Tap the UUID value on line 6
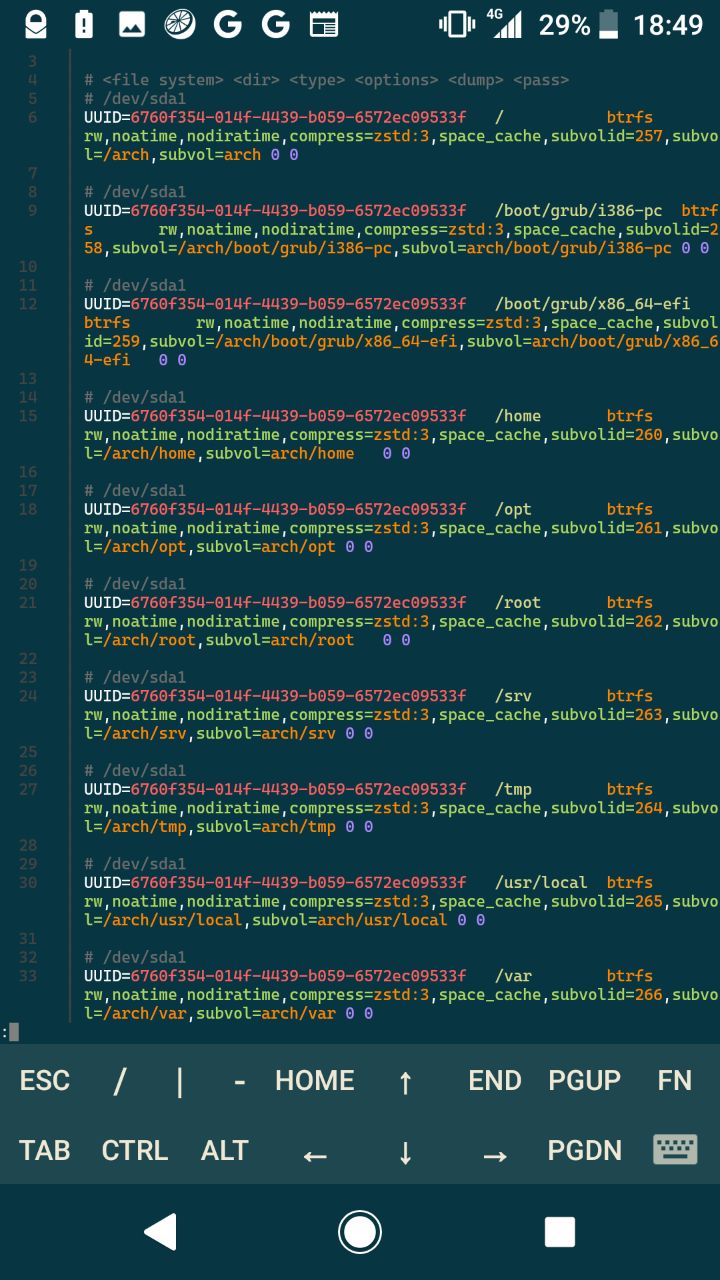The width and height of the screenshot is (720, 1280). point(298,118)
